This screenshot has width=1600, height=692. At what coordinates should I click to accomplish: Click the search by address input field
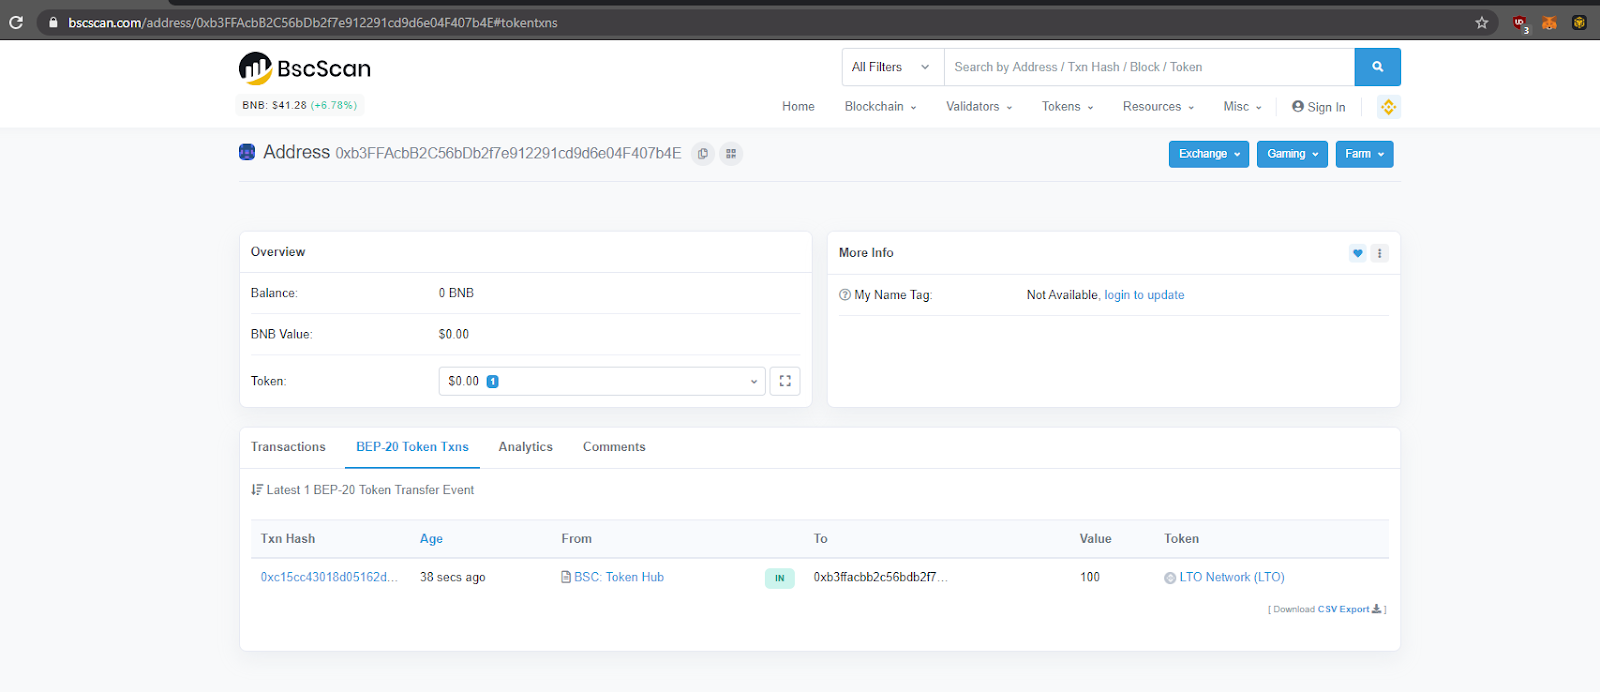1149,67
